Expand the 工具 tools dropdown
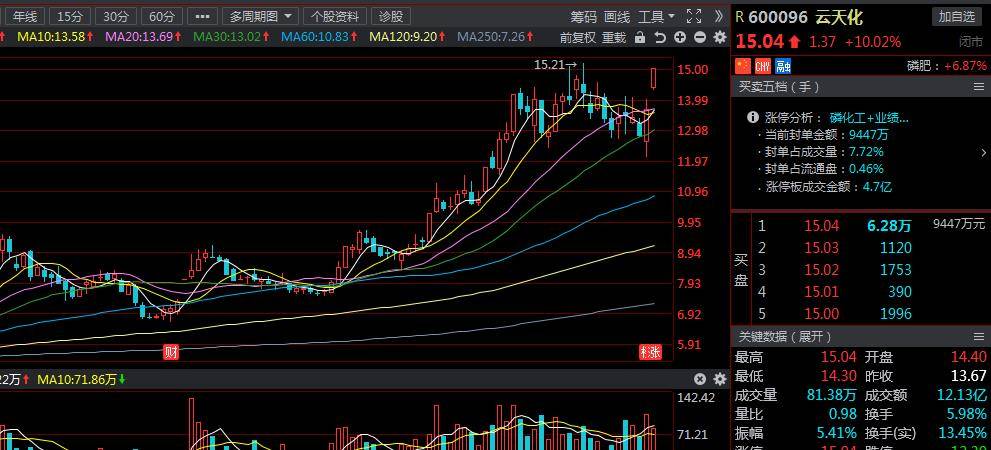Viewport: 991px width, 450px height. pyautogui.click(x=656, y=16)
